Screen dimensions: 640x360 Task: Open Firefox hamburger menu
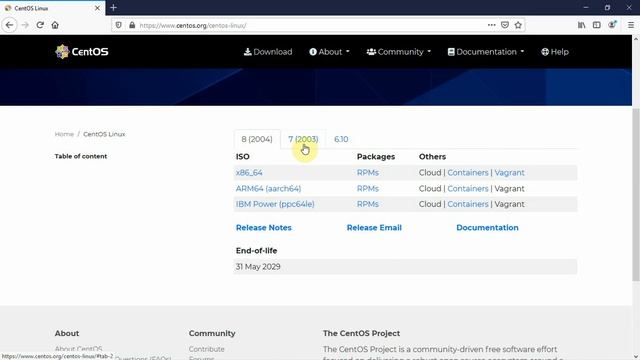click(631, 25)
